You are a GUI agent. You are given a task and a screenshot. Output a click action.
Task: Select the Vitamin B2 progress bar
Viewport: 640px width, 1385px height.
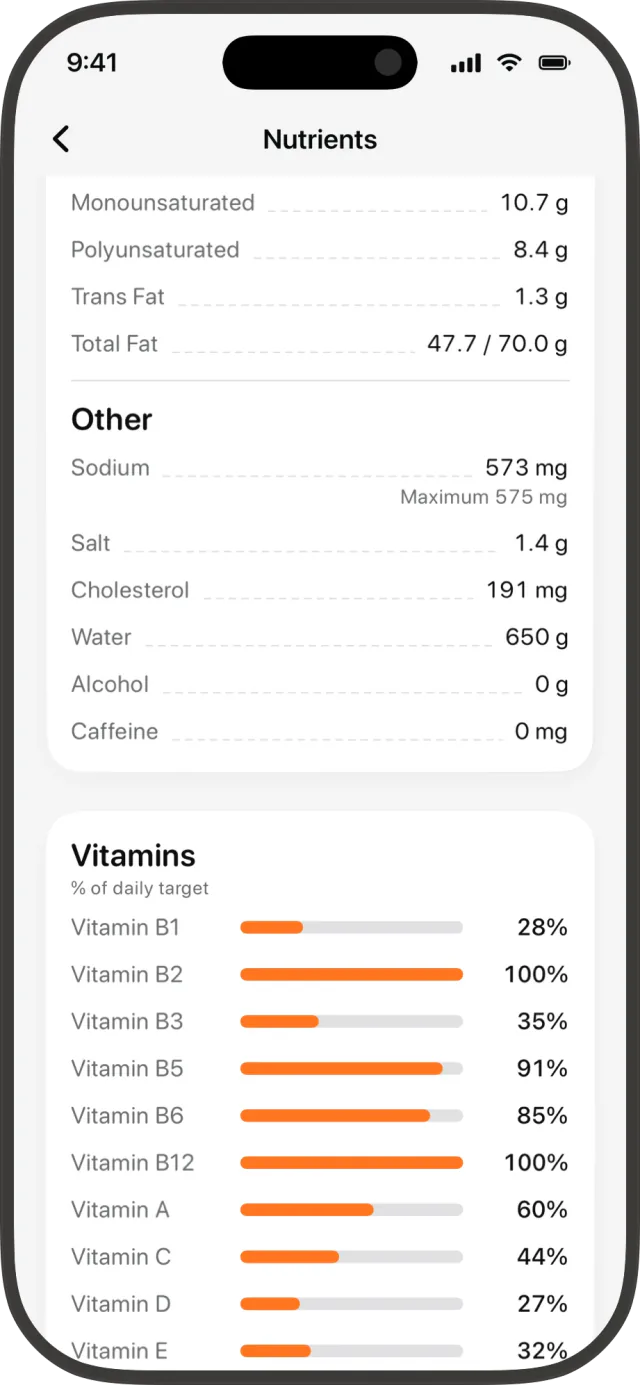351,975
